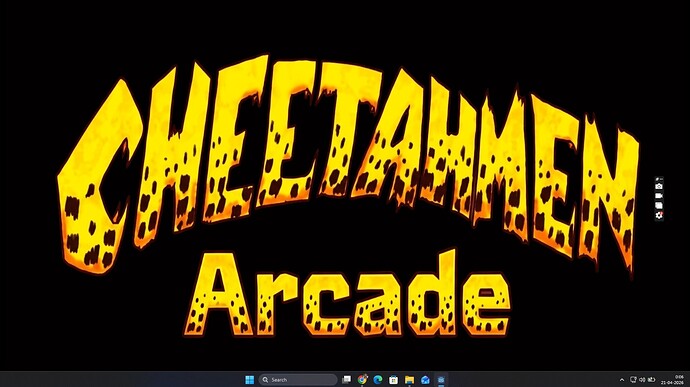Start recording with the video camera icon
Viewport: 690px width, 387px height.
tap(659, 196)
